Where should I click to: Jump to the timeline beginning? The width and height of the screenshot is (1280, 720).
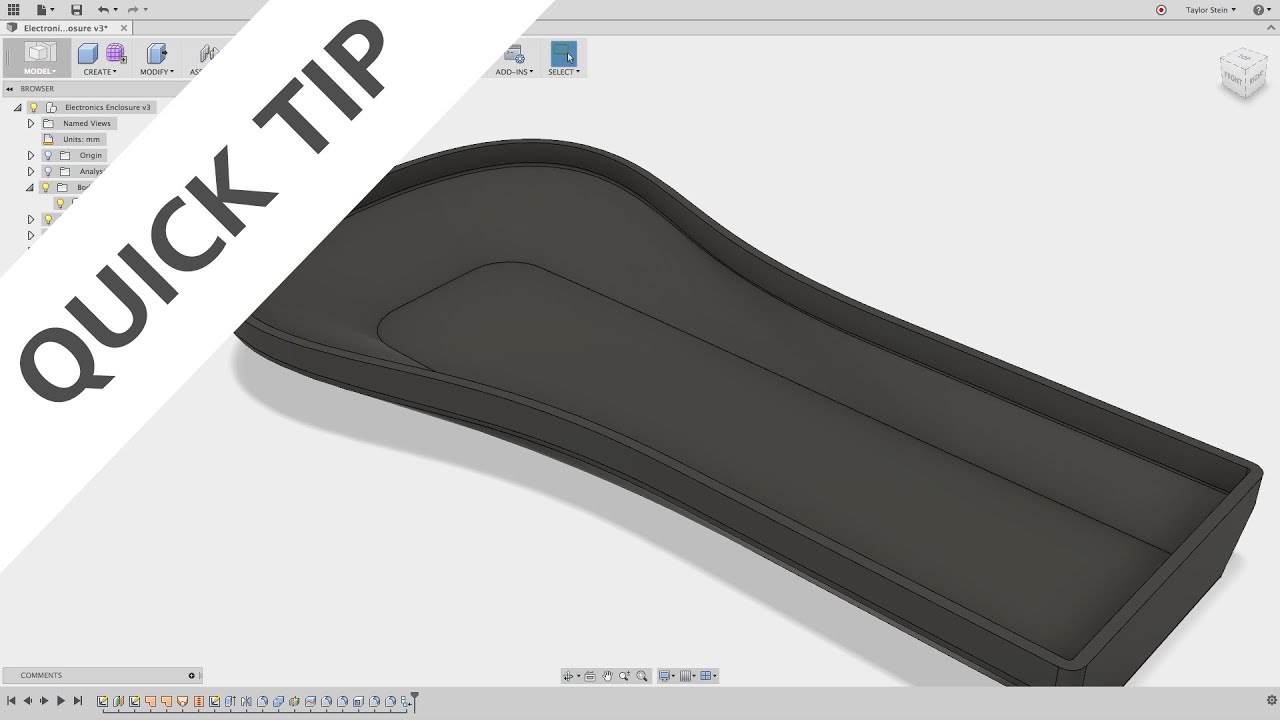click(11, 701)
